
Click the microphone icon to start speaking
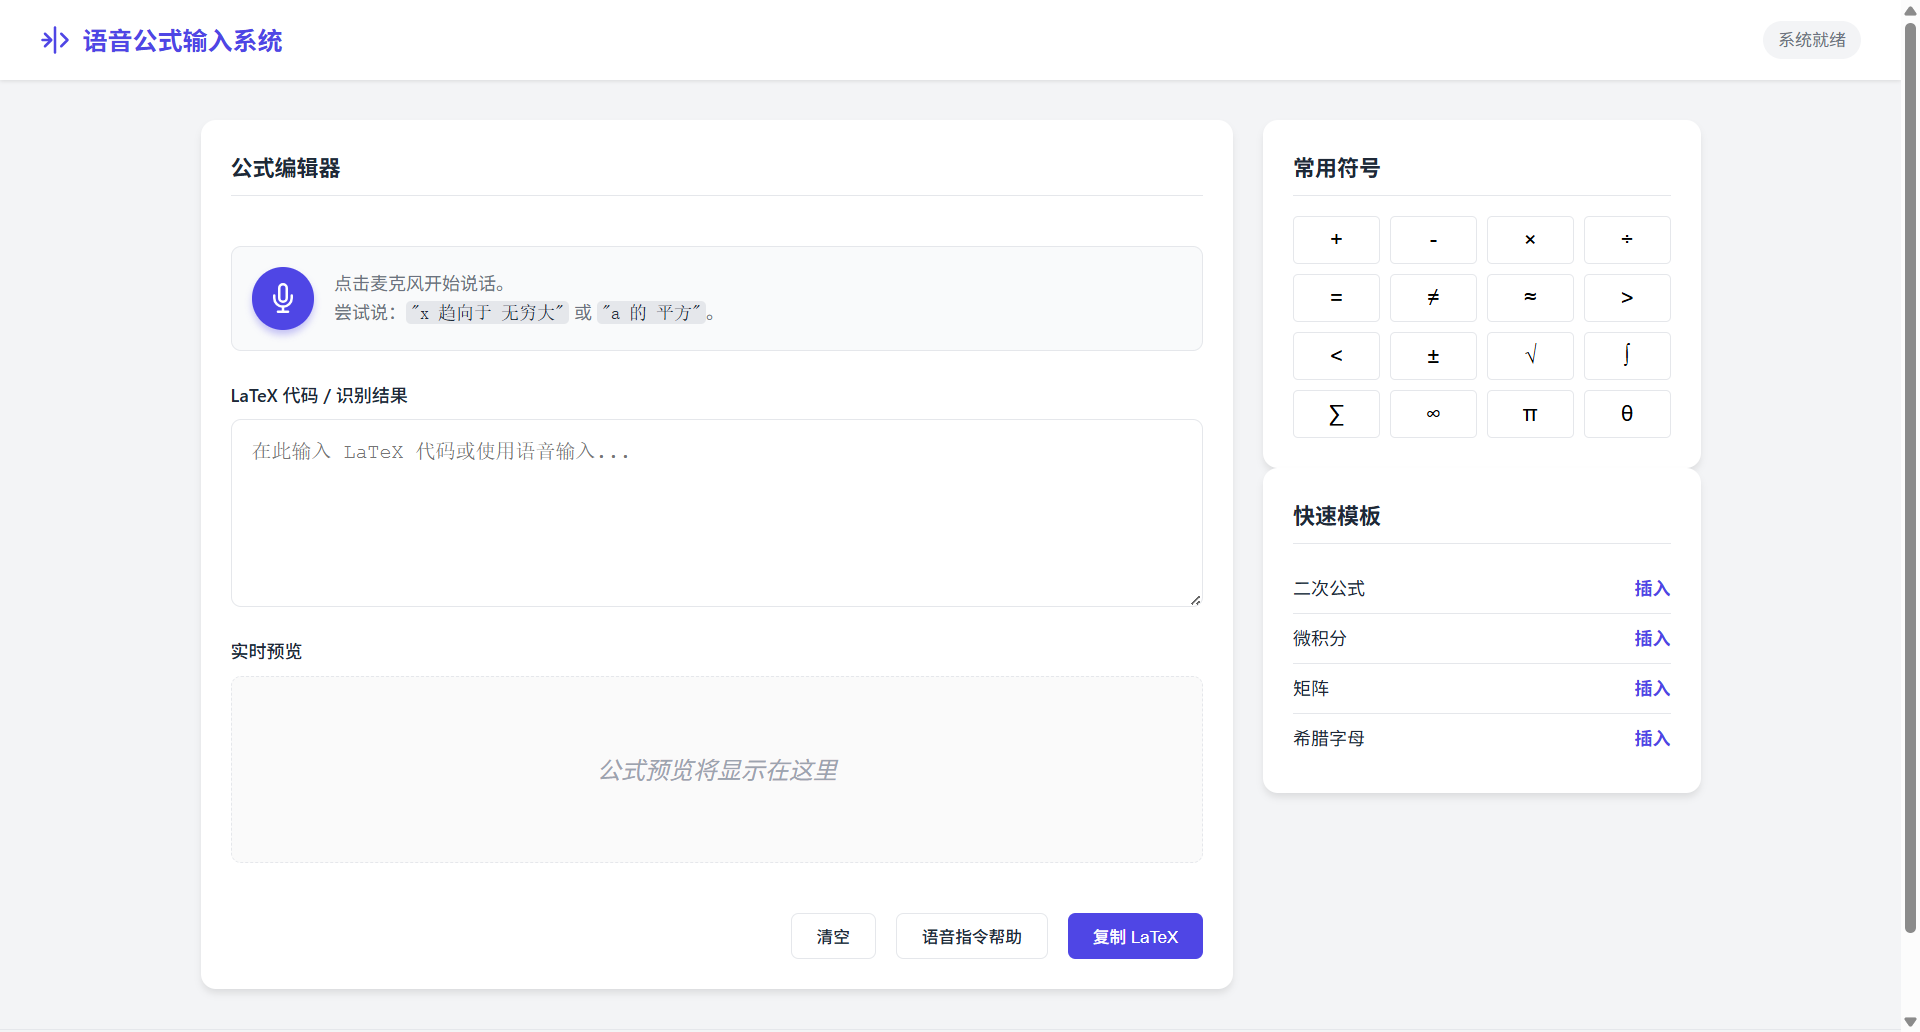tap(283, 298)
